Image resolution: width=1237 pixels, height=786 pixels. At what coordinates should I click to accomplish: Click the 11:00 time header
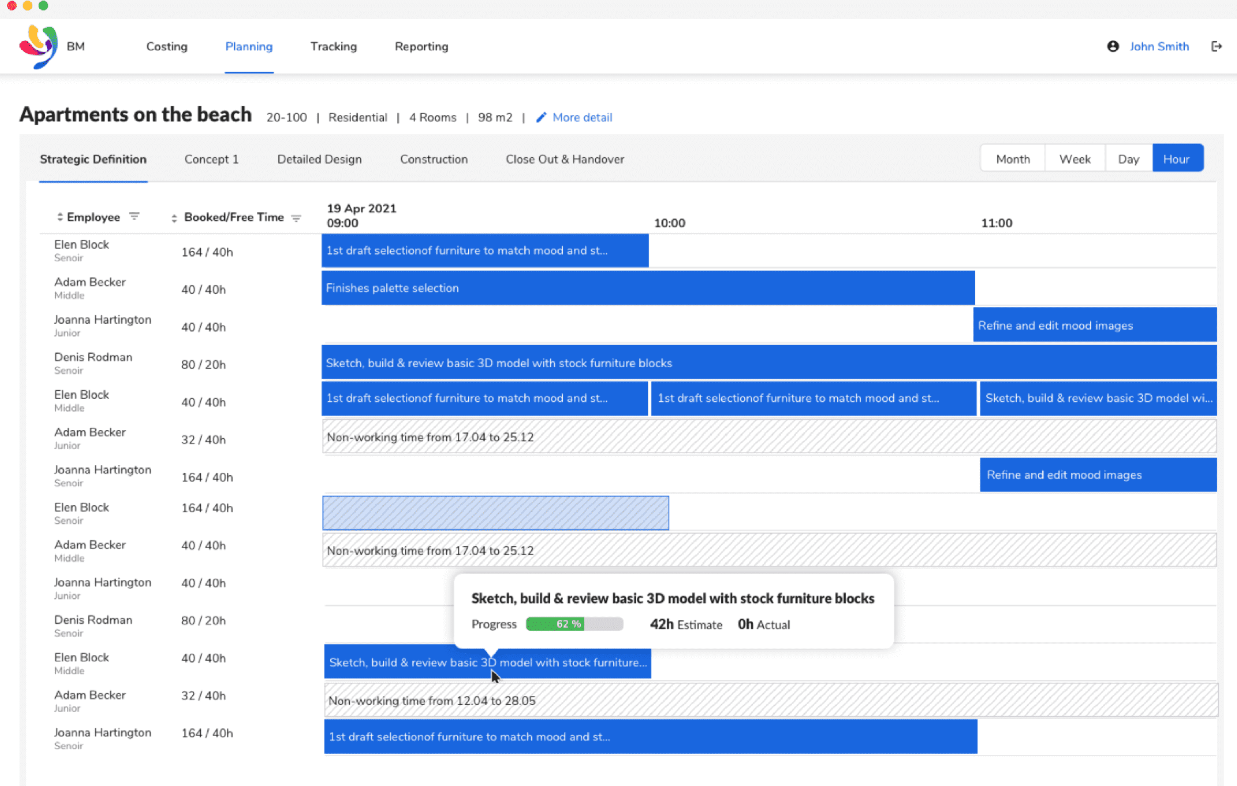point(996,223)
